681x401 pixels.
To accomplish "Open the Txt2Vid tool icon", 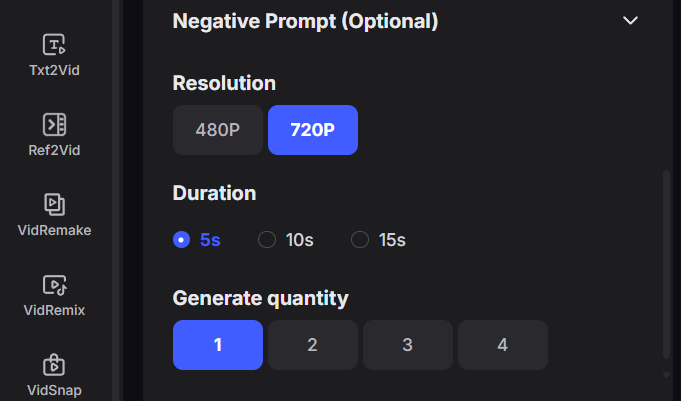I will pos(54,45).
